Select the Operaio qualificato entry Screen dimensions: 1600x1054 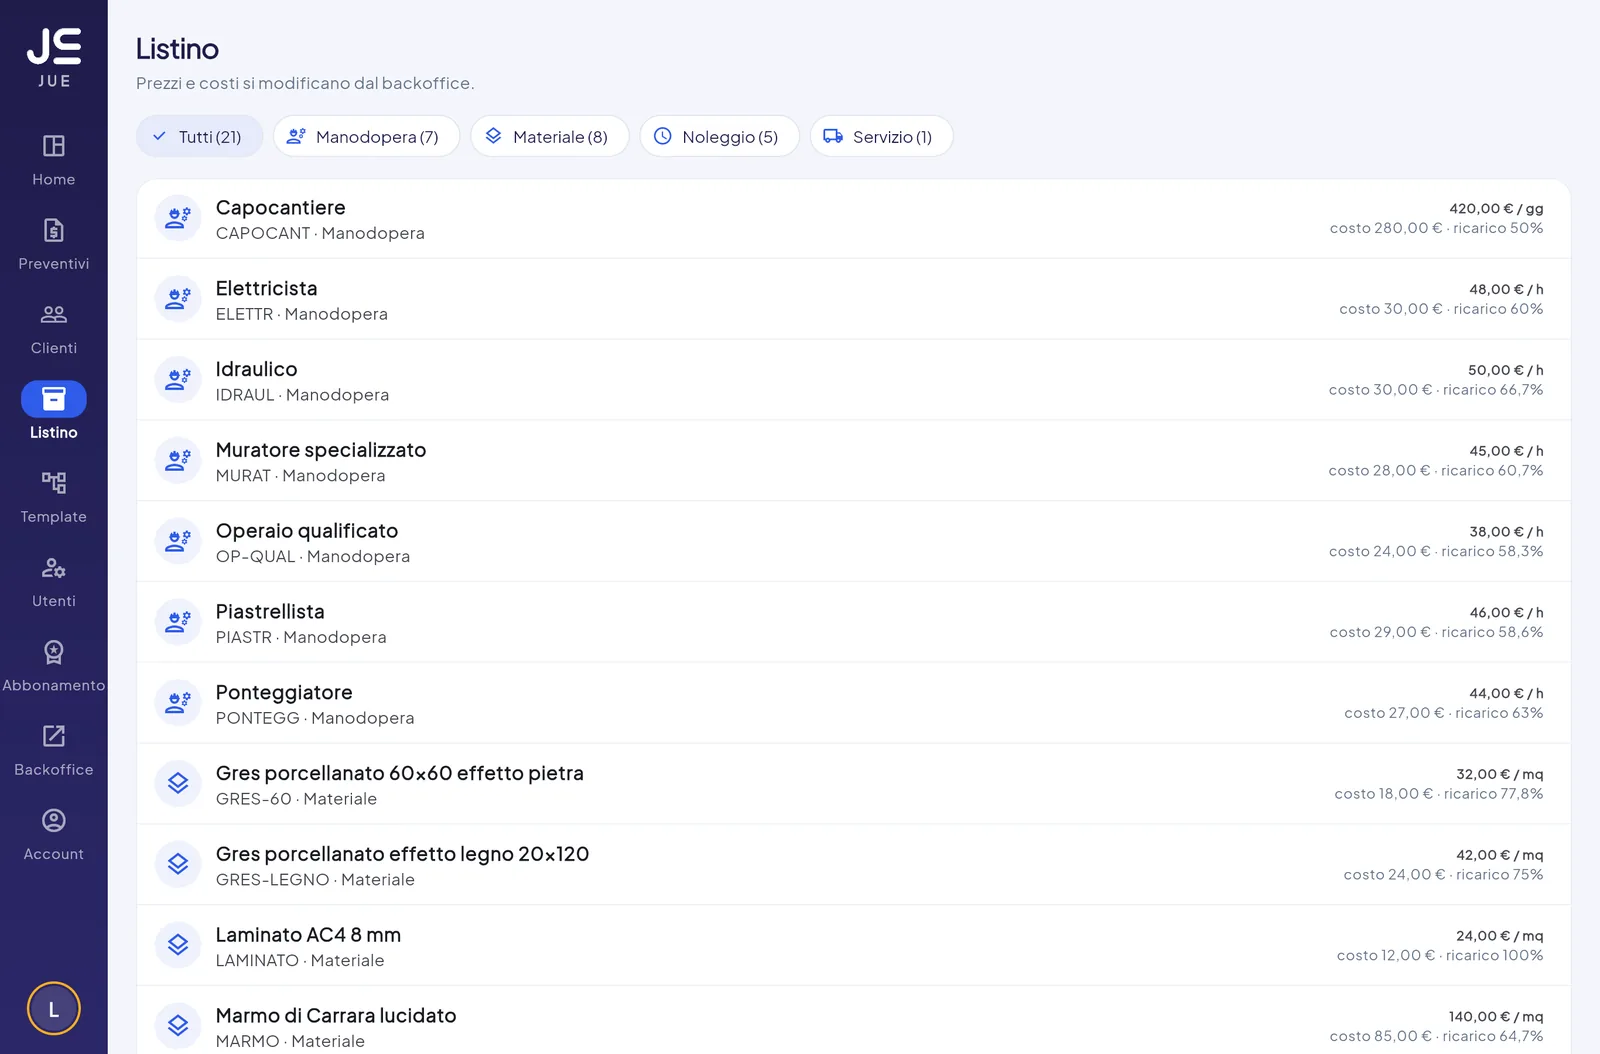pos(307,531)
